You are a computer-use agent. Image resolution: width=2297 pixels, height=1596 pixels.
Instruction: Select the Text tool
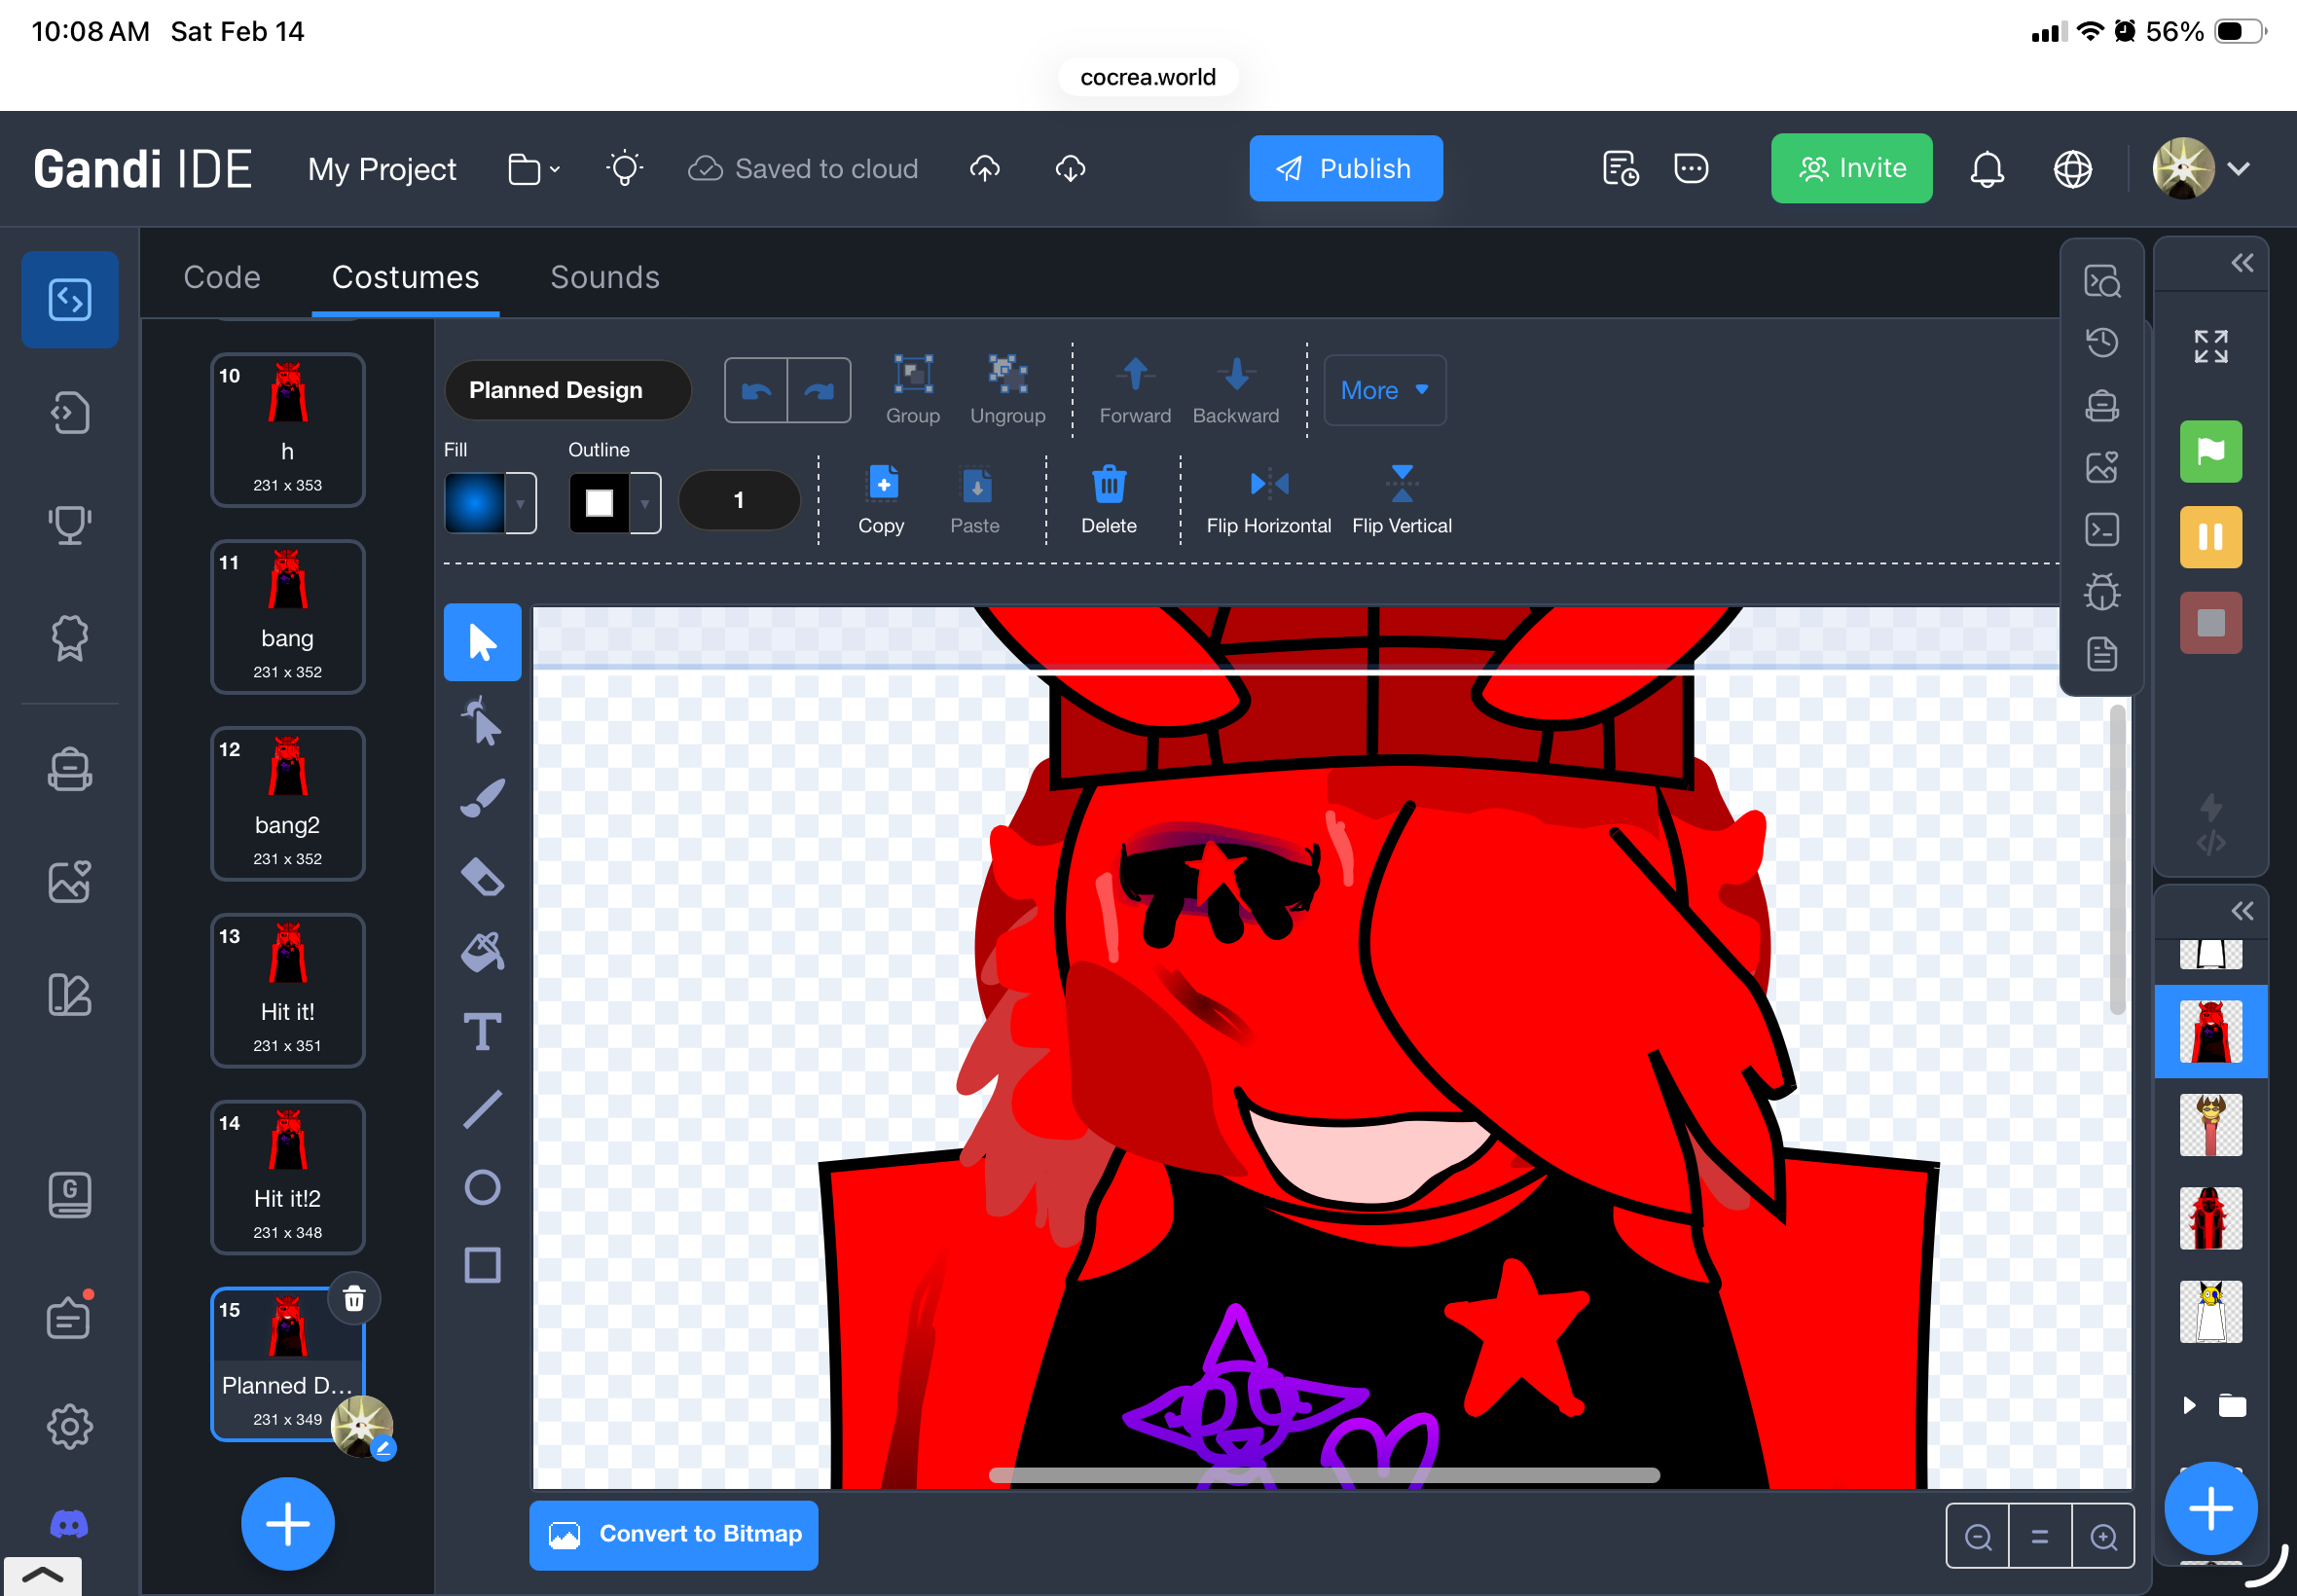click(x=482, y=1031)
